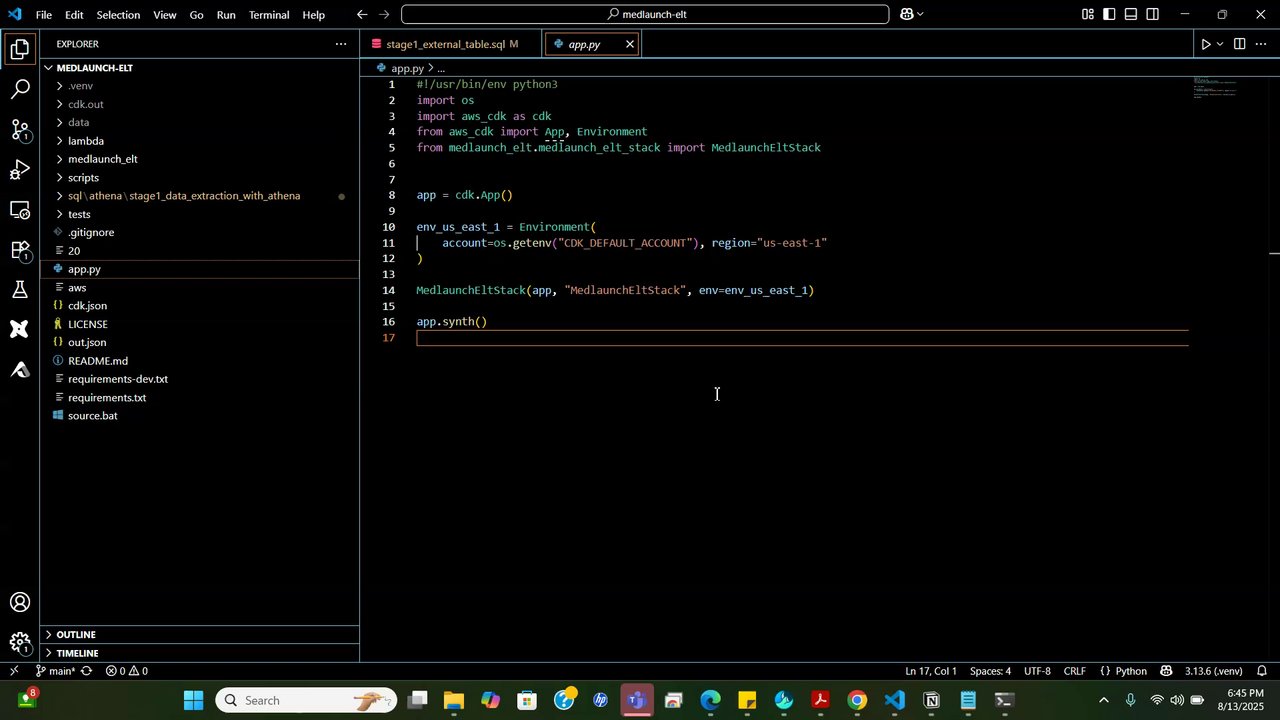Open the Terminal menu
Screen dimensions: 1280x720
pyautogui.click(x=269, y=15)
